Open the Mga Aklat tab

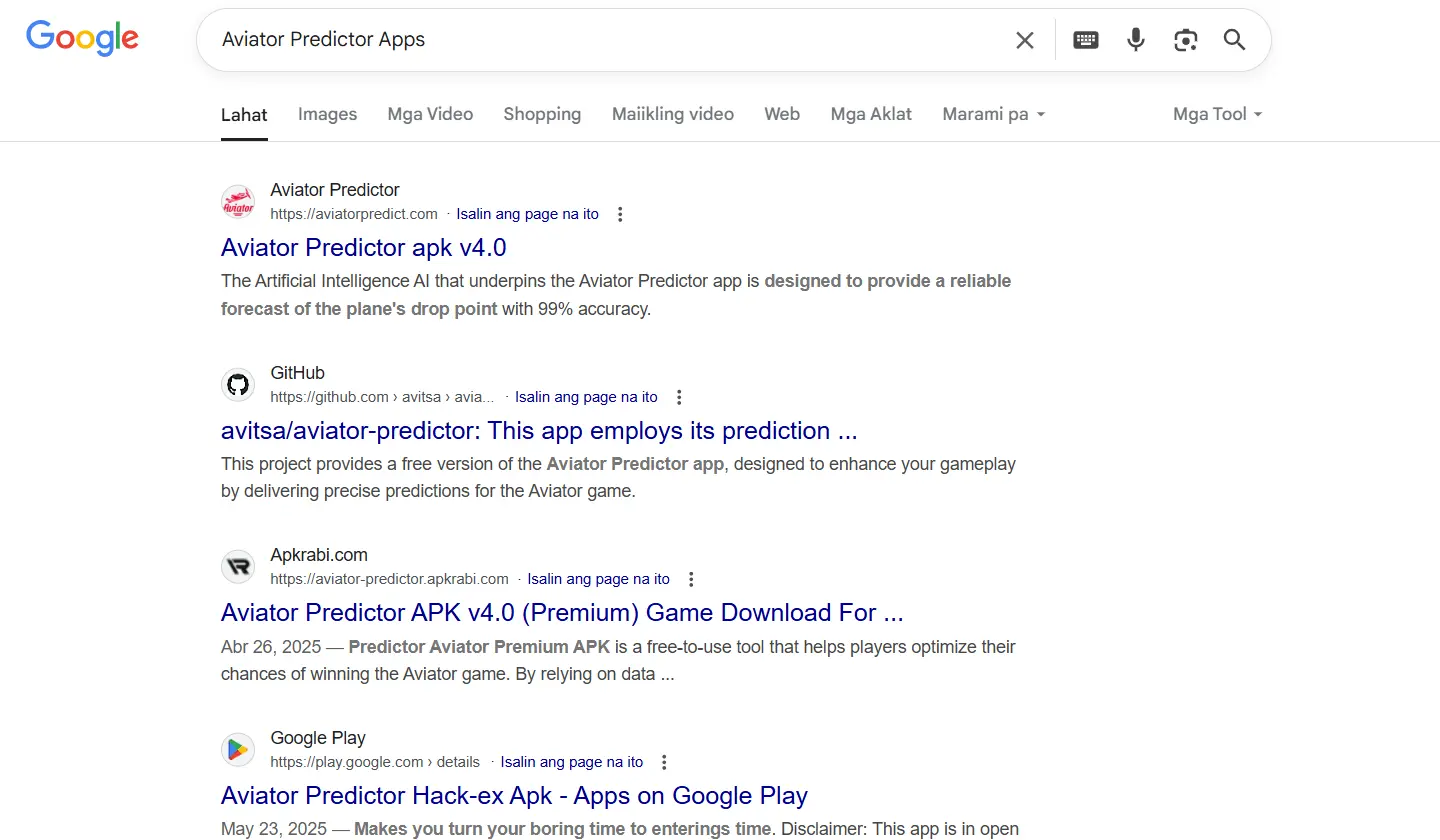(x=871, y=114)
